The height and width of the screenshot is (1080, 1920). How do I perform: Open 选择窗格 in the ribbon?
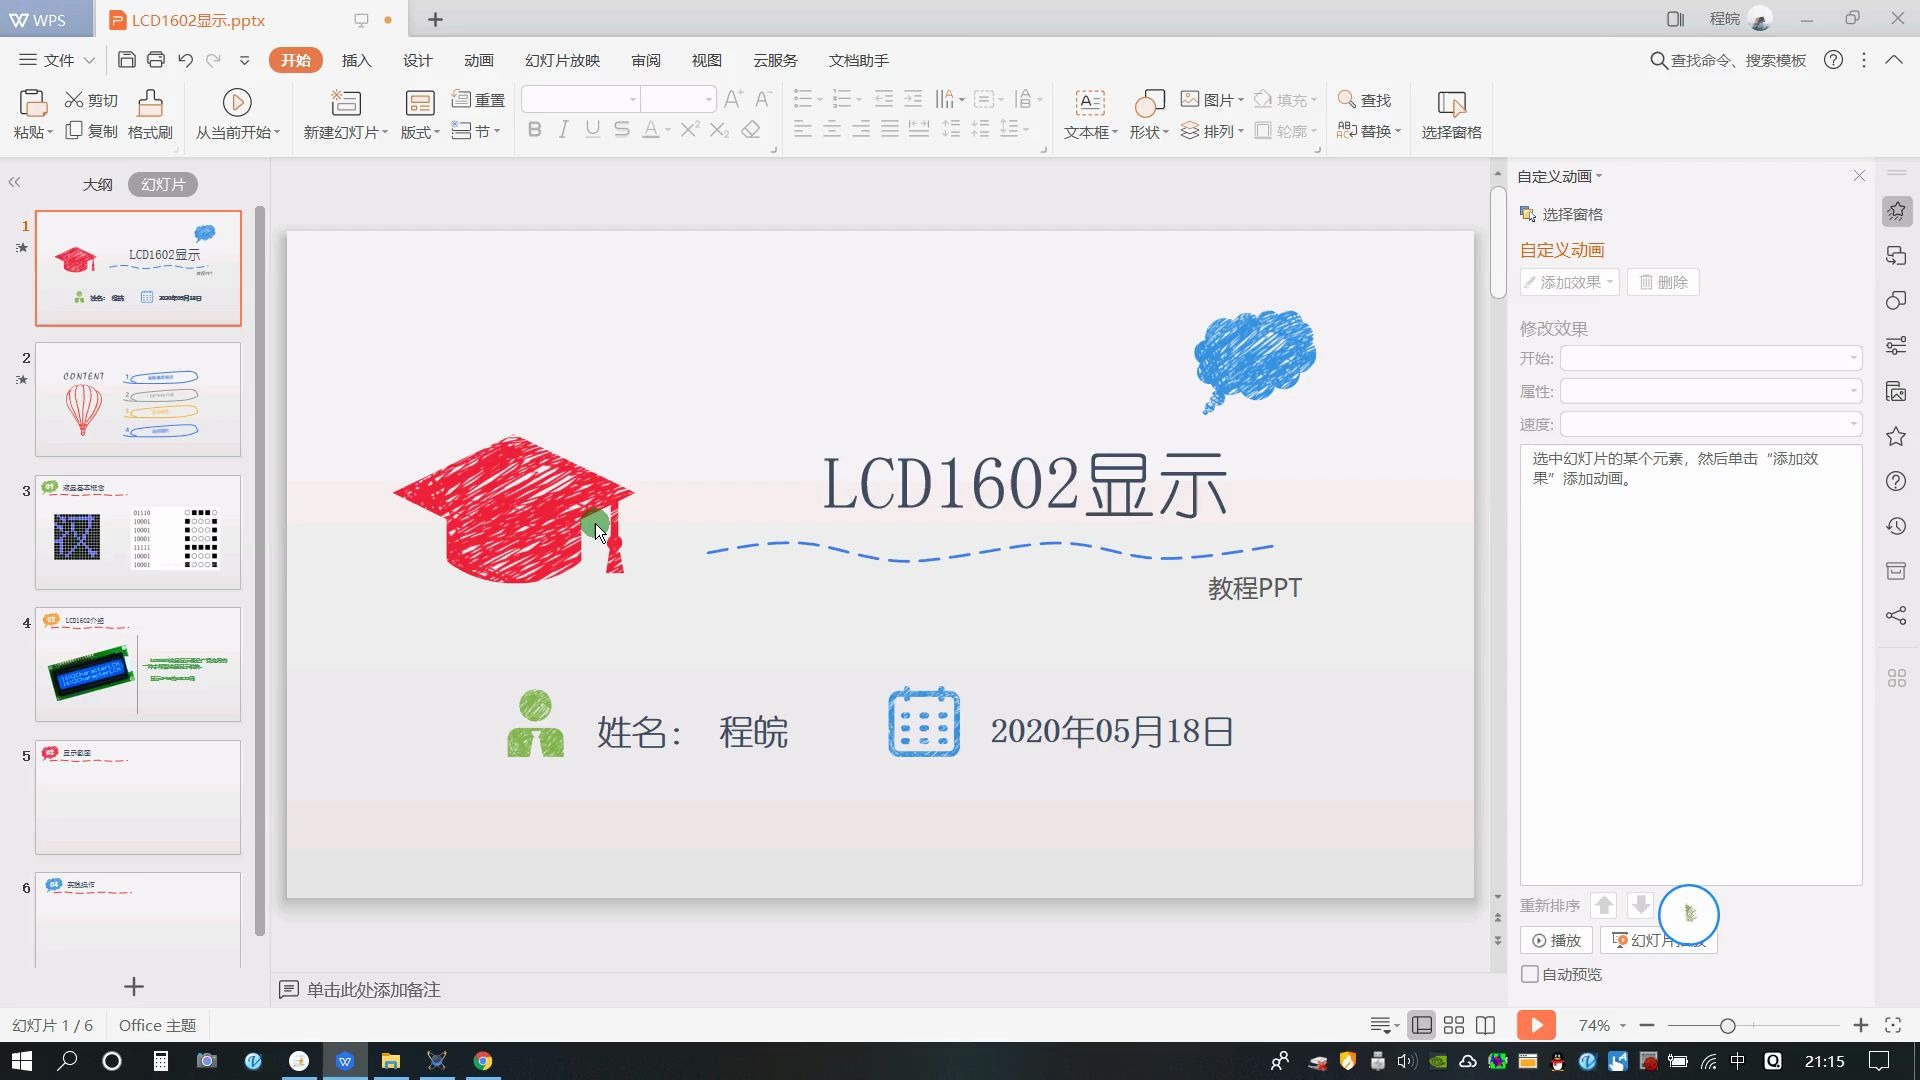tap(1451, 113)
